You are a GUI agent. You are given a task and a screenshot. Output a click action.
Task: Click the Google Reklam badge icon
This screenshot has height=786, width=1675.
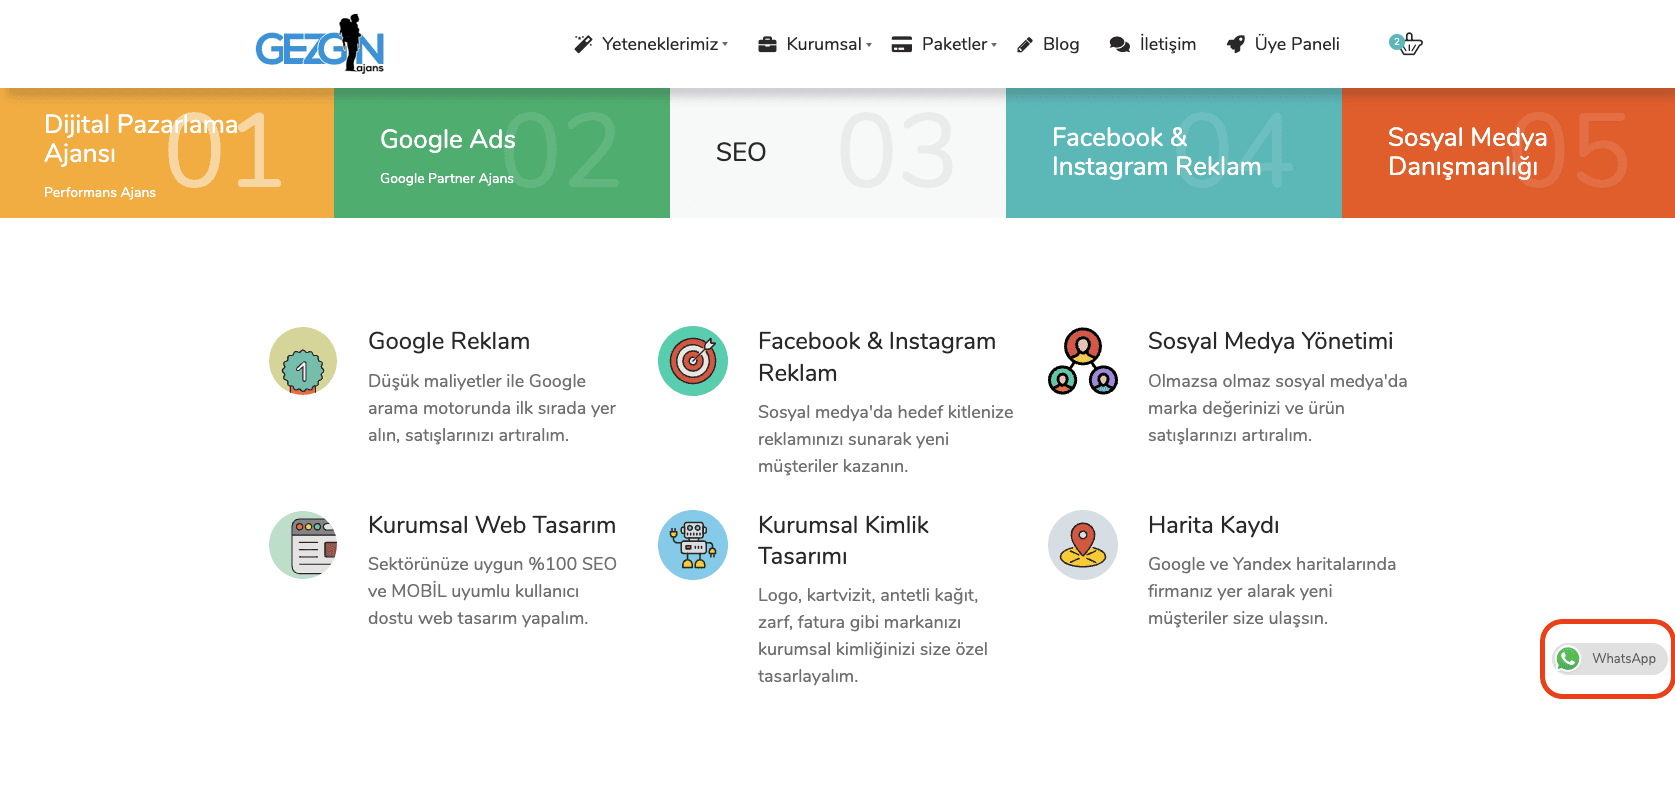[303, 361]
